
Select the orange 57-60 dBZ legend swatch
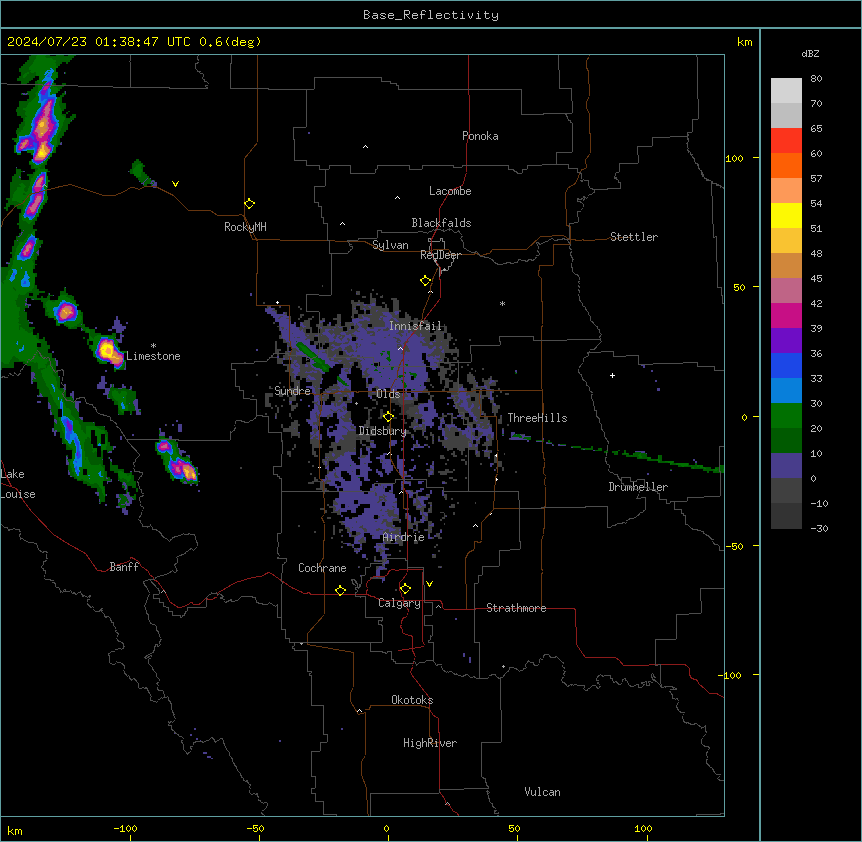786,165
